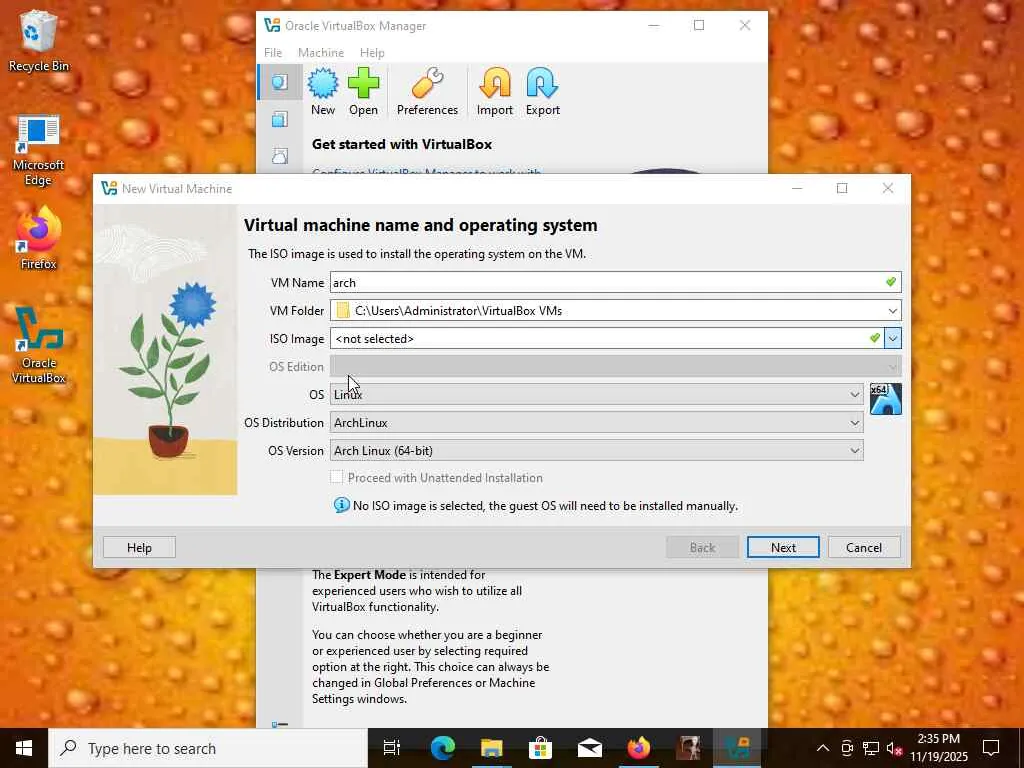Click the VirtualBox taskbar button
1024x768 pixels.
737,748
